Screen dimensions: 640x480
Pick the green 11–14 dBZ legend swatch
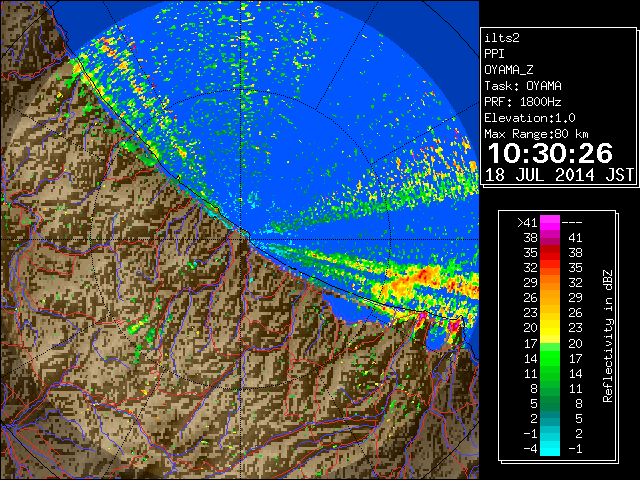[x=550, y=373]
